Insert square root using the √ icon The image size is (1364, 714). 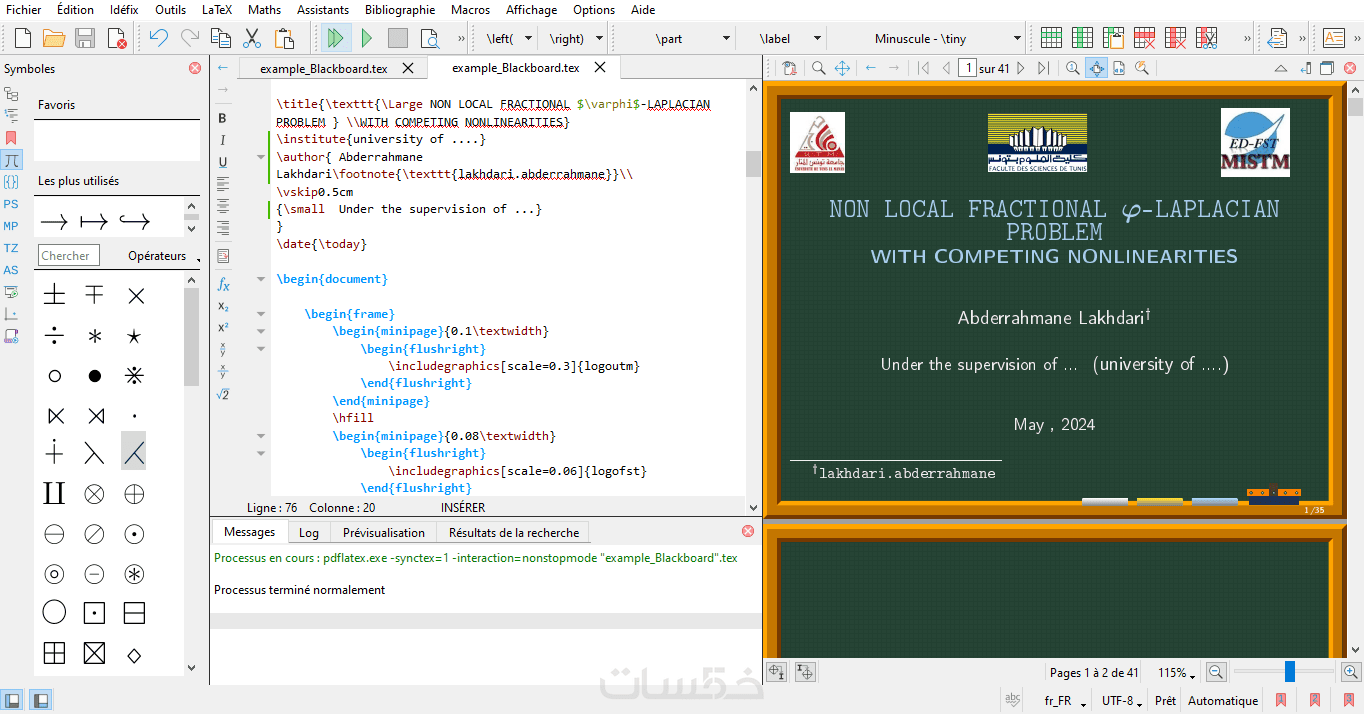click(x=223, y=394)
